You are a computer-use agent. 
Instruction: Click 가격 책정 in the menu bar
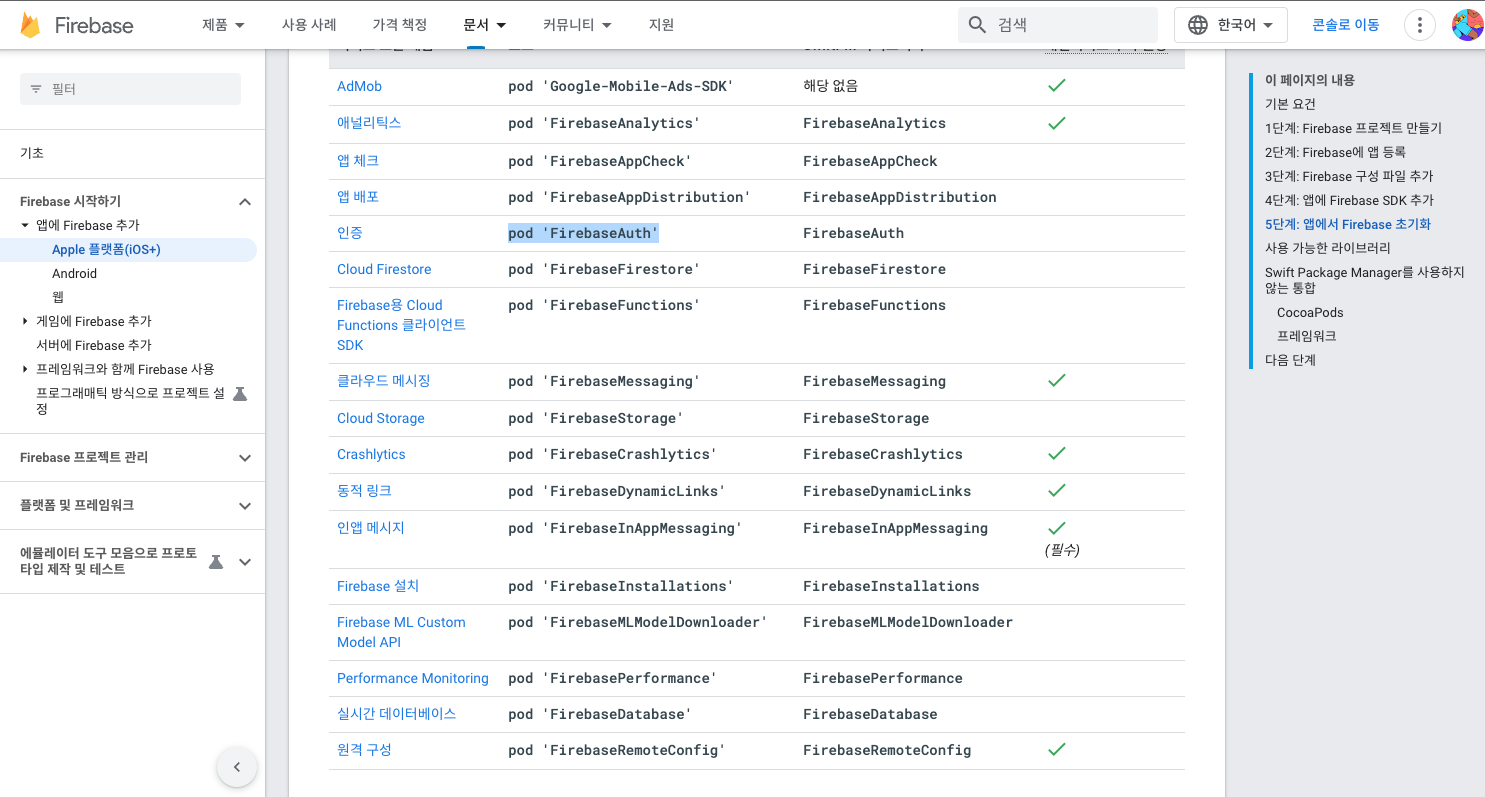399,24
